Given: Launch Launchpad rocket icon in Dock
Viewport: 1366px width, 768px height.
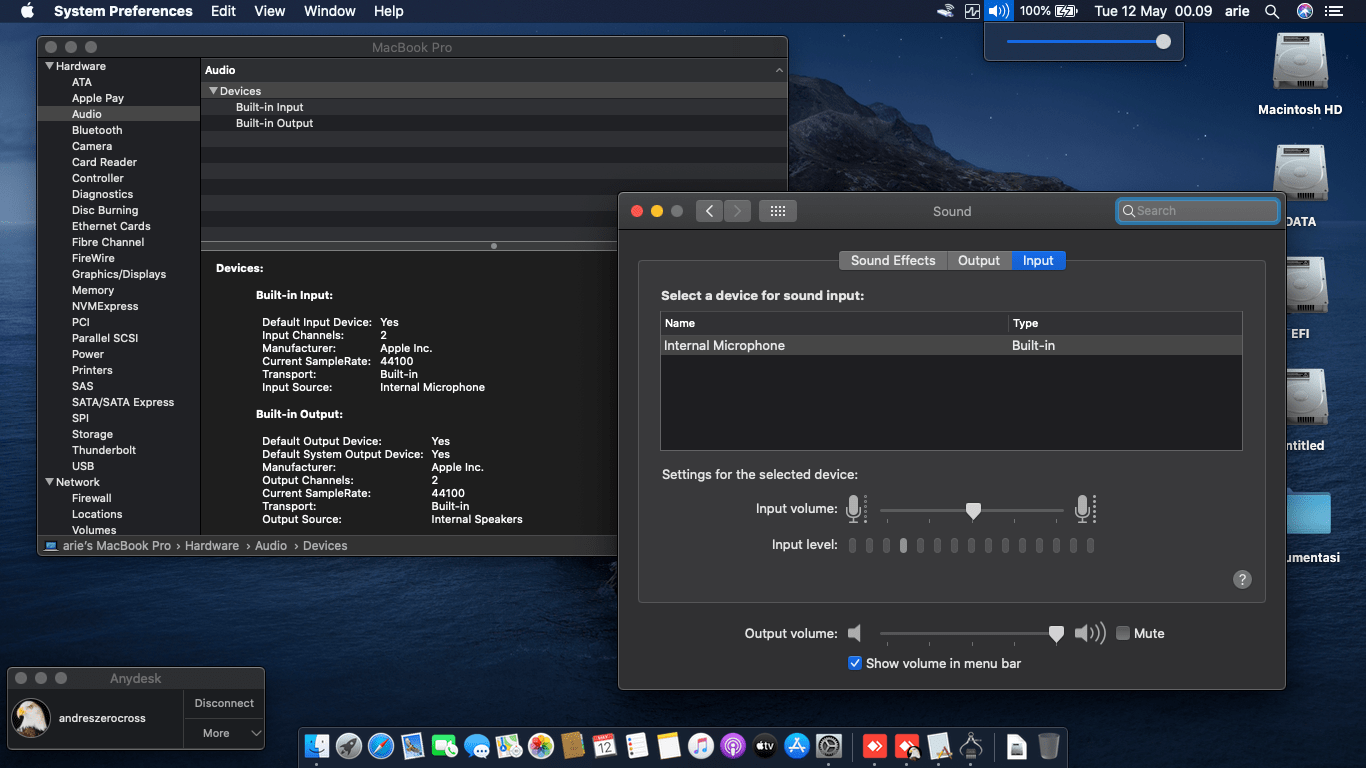Looking at the screenshot, I should pyautogui.click(x=349, y=746).
